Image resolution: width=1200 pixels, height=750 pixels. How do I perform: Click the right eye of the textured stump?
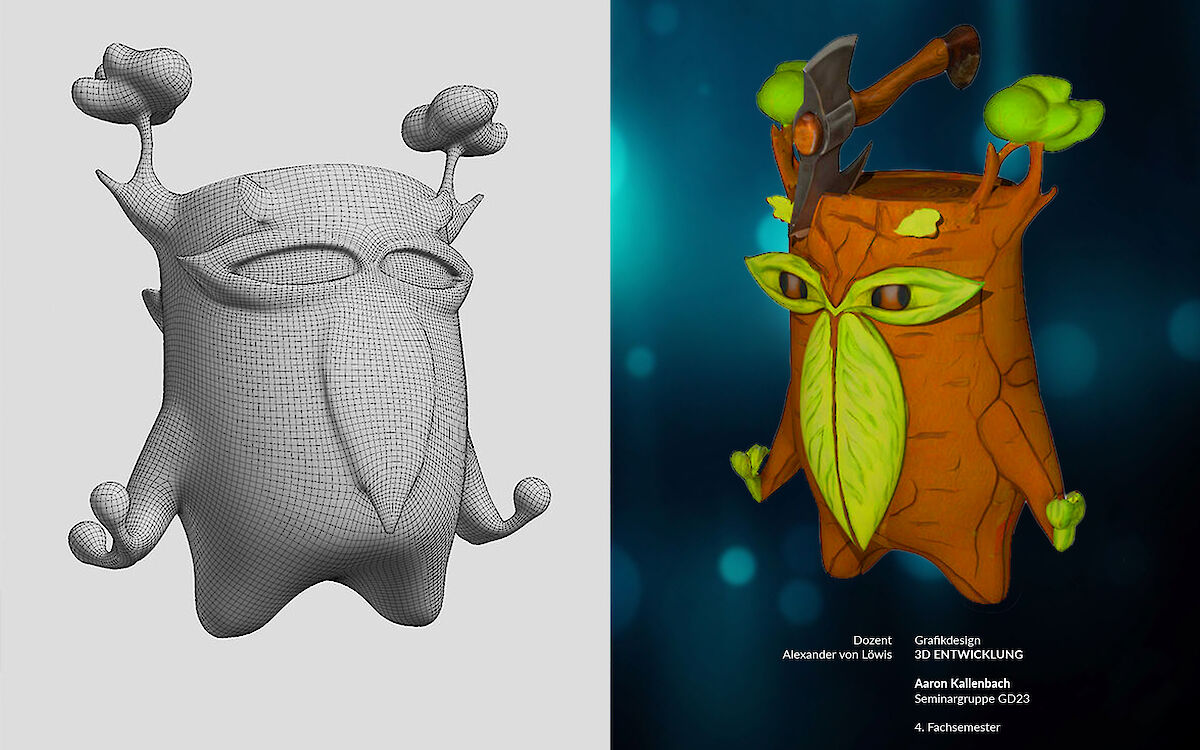889,296
